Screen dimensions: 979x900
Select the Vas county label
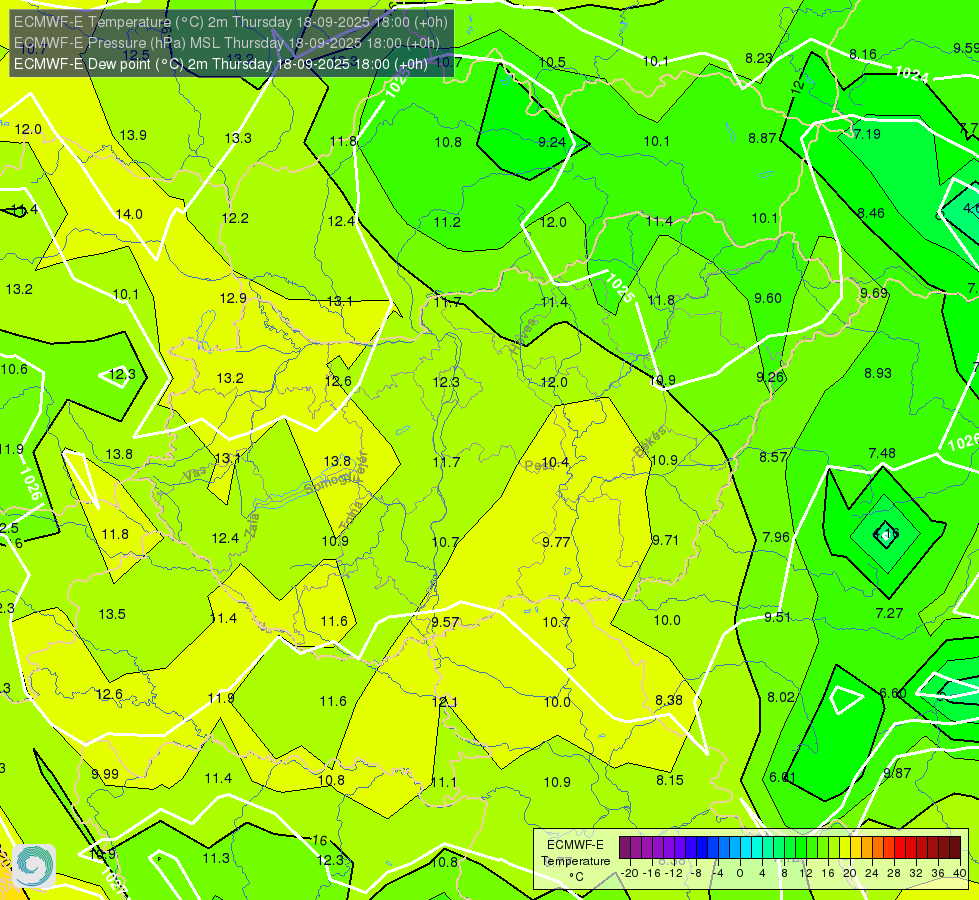(195, 475)
